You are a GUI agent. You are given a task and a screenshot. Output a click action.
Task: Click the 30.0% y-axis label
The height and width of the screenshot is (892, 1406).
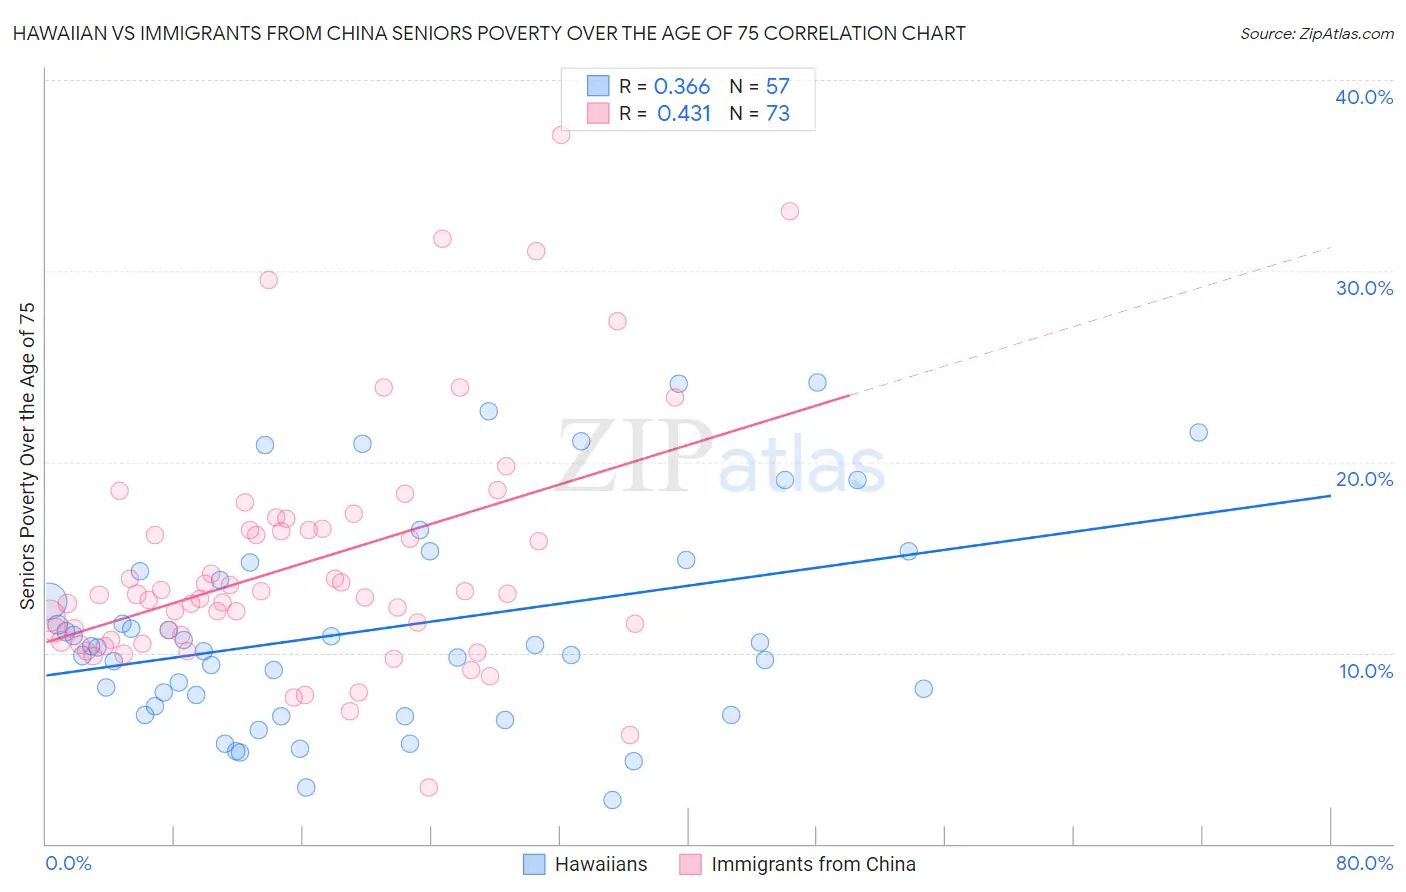[x=1364, y=288]
